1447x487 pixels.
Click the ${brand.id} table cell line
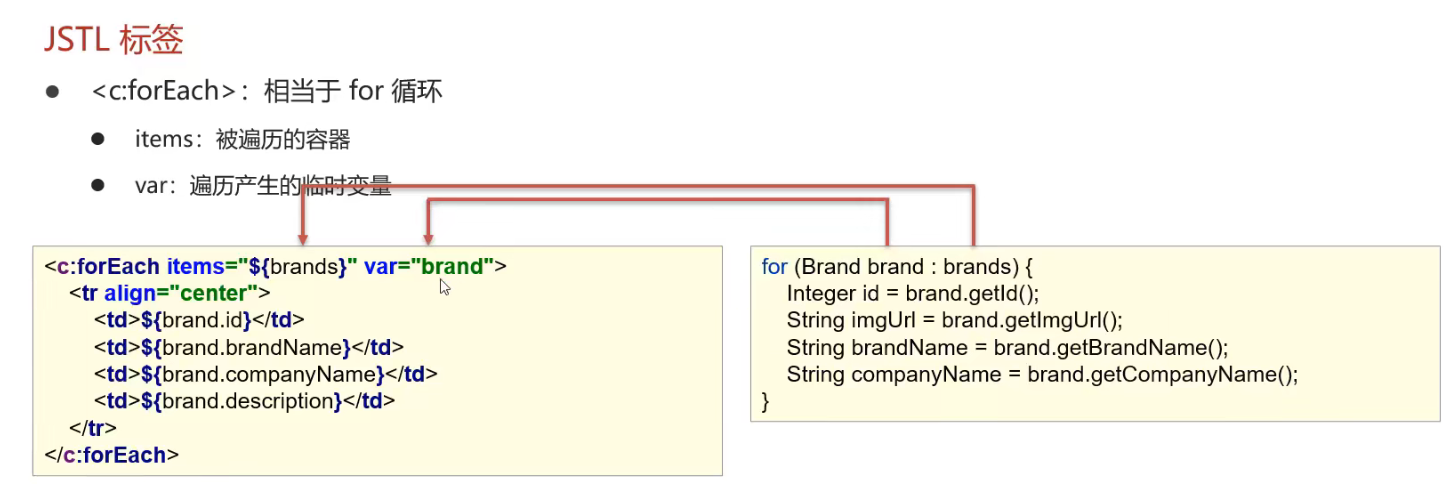pyautogui.click(x=199, y=320)
